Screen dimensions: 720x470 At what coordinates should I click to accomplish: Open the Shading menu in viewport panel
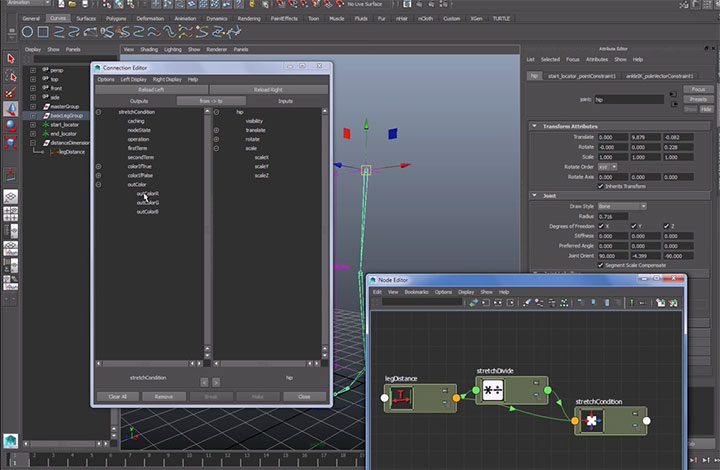pos(149,49)
